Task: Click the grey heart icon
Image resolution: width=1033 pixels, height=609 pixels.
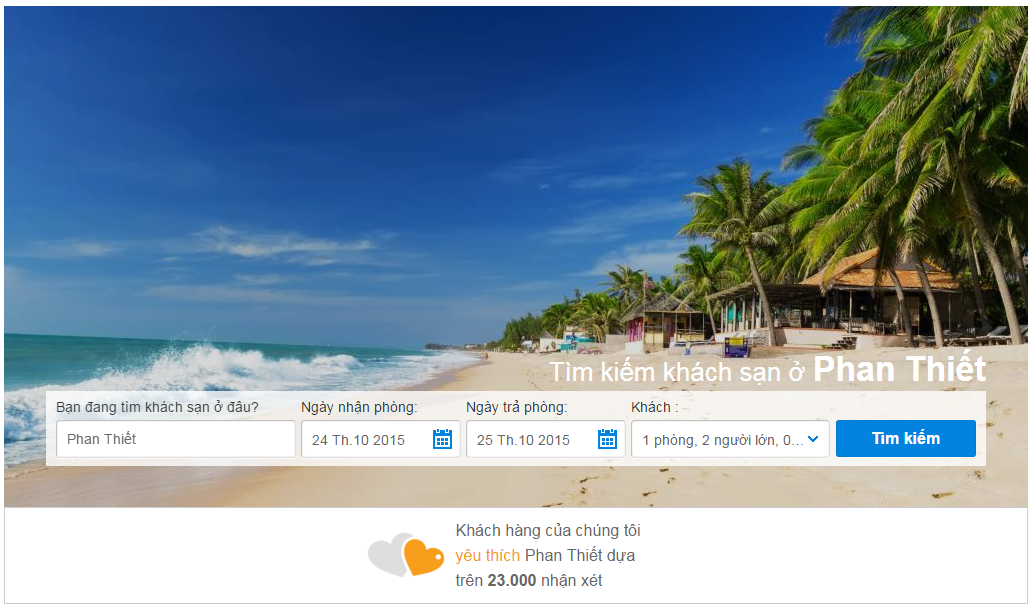Action: point(389,554)
